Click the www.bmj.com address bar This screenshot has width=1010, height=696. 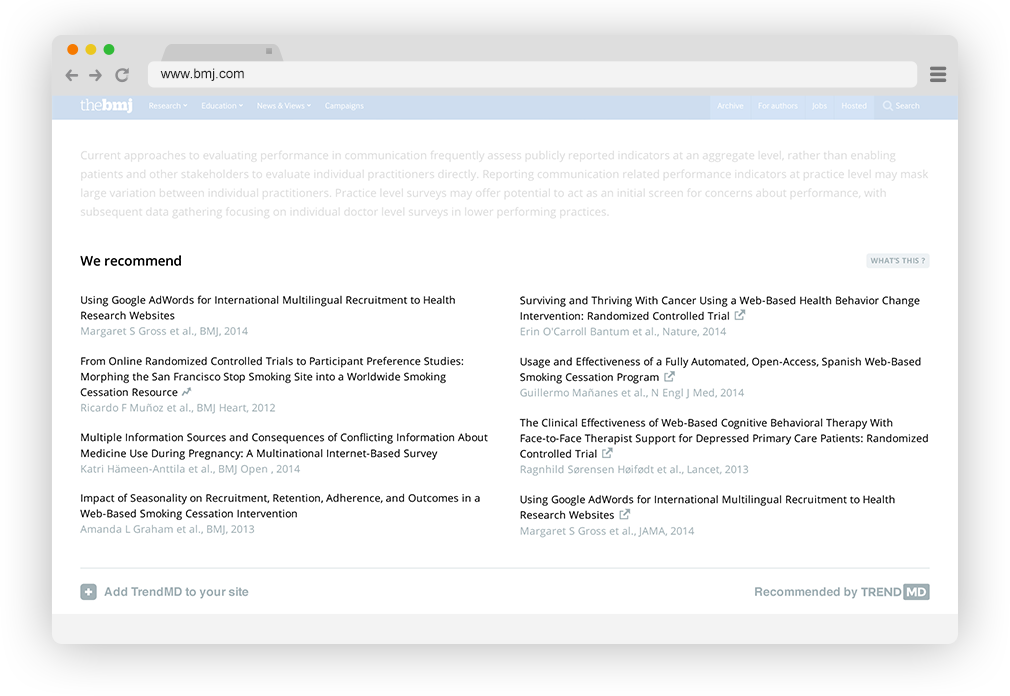(530, 74)
